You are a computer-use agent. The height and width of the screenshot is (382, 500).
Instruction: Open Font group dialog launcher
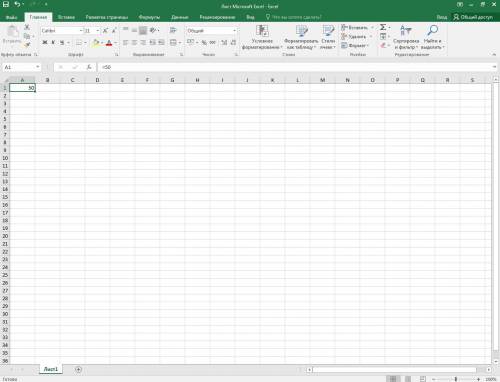[x=117, y=54]
